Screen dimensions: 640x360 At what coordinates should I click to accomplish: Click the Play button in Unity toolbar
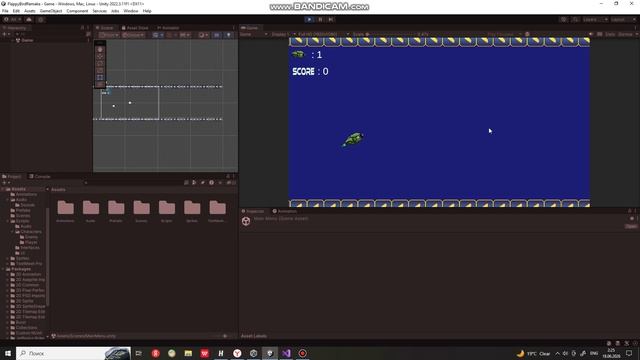309,19
